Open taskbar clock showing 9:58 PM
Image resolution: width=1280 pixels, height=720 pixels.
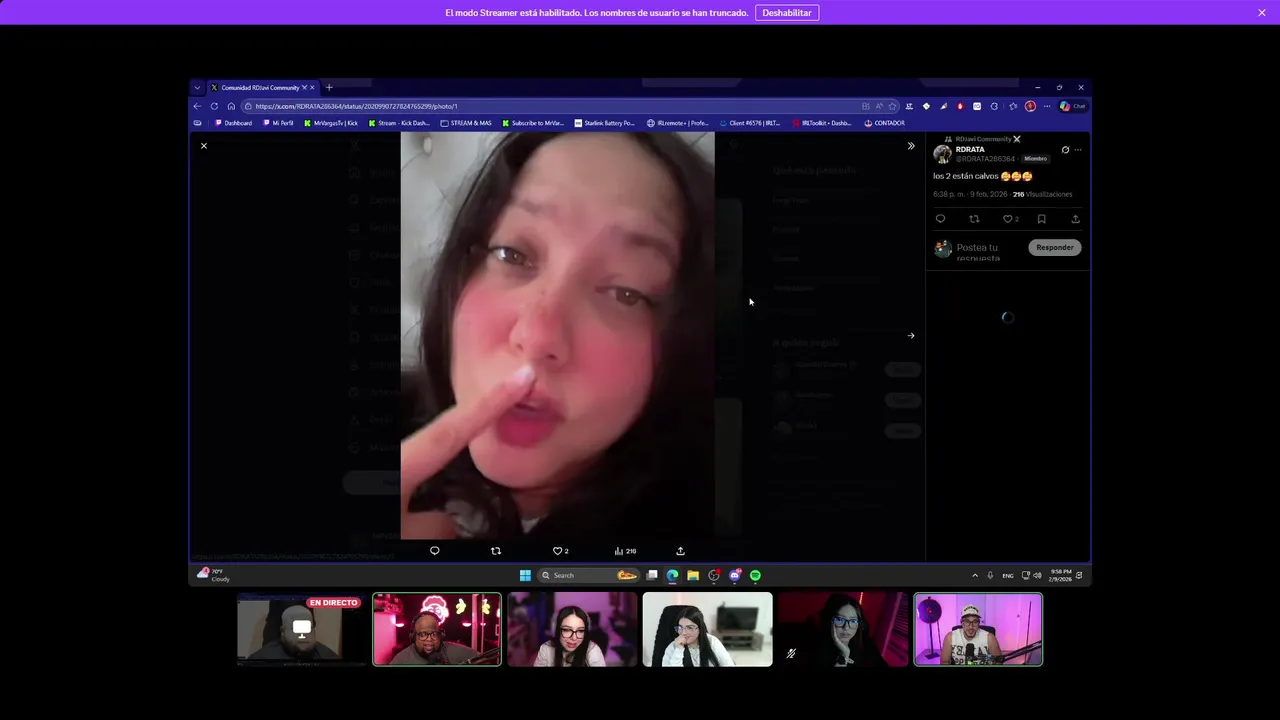1060,575
